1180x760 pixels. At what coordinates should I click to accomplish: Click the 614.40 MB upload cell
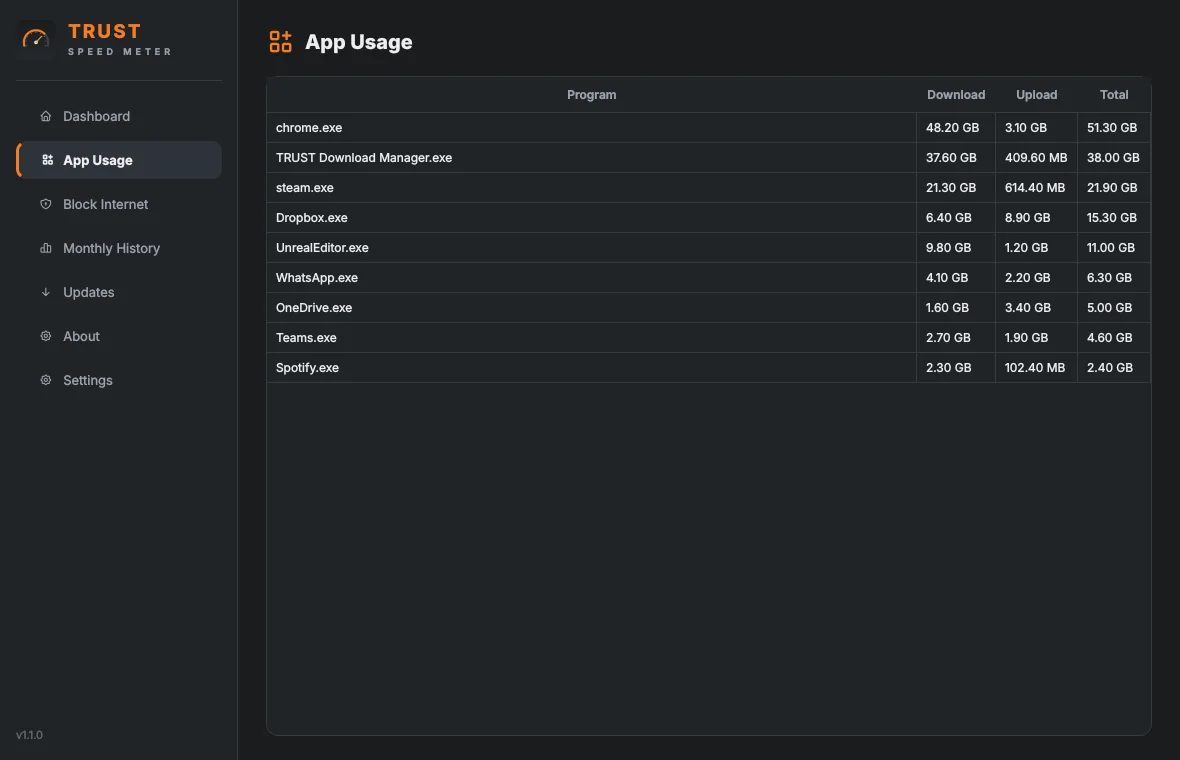tap(1035, 188)
